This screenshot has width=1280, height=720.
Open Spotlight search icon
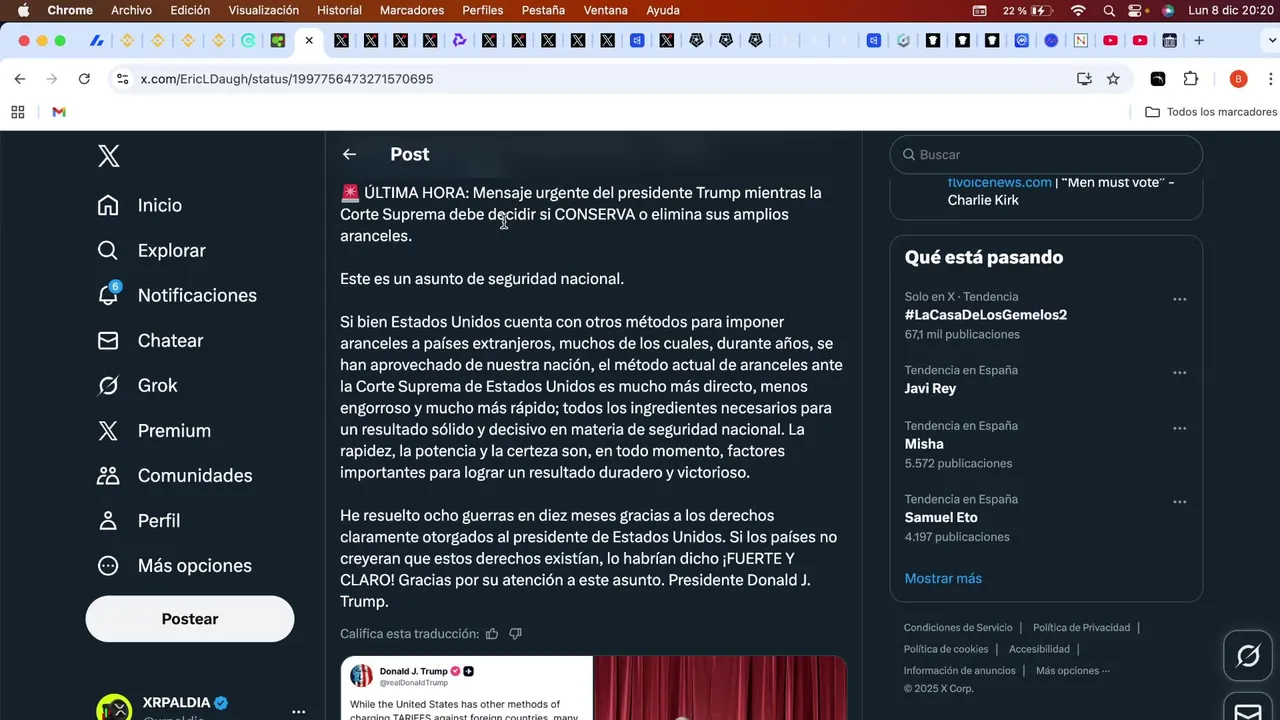pyautogui.click(x=1109, y=10)
